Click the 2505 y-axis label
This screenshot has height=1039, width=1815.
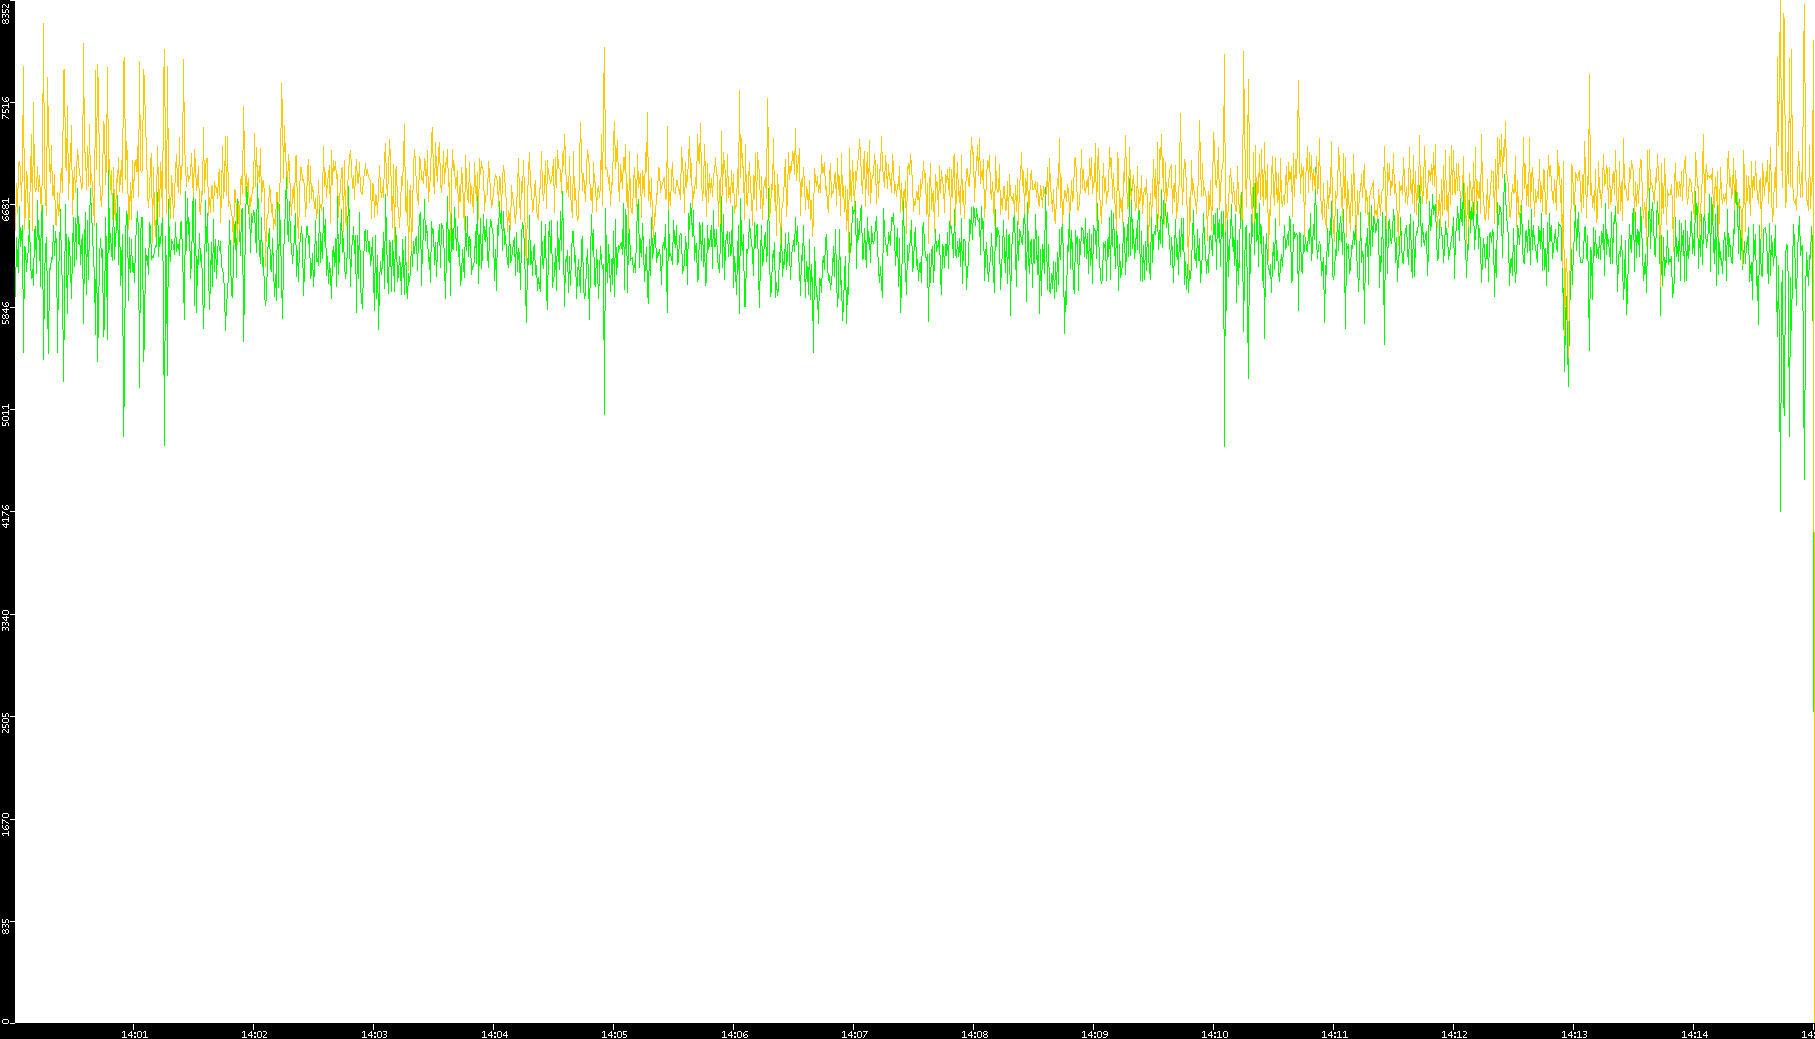pyautogui.click(x=6, y=721)
